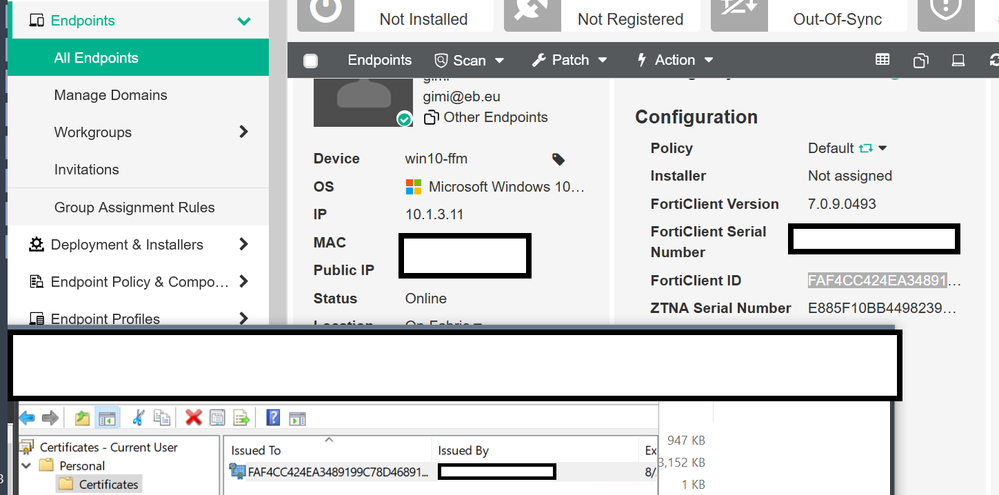Viewport: 999px width, 495px height.
Task: Expand Endpoint Policy & Components arrow
Action: pyautogui.click(x=243, y=282)
